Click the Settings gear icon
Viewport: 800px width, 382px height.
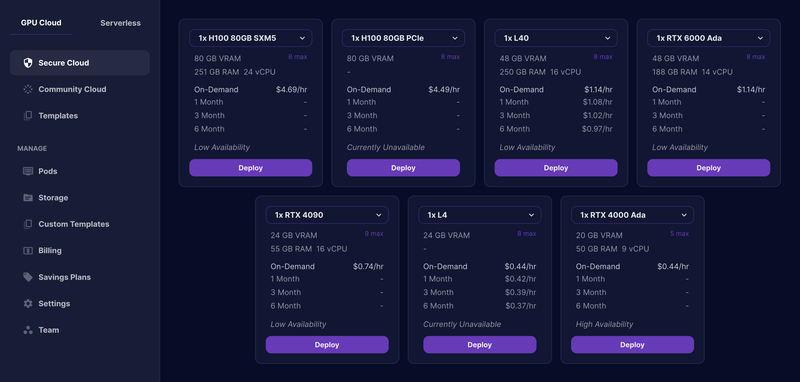coord(28,303)
